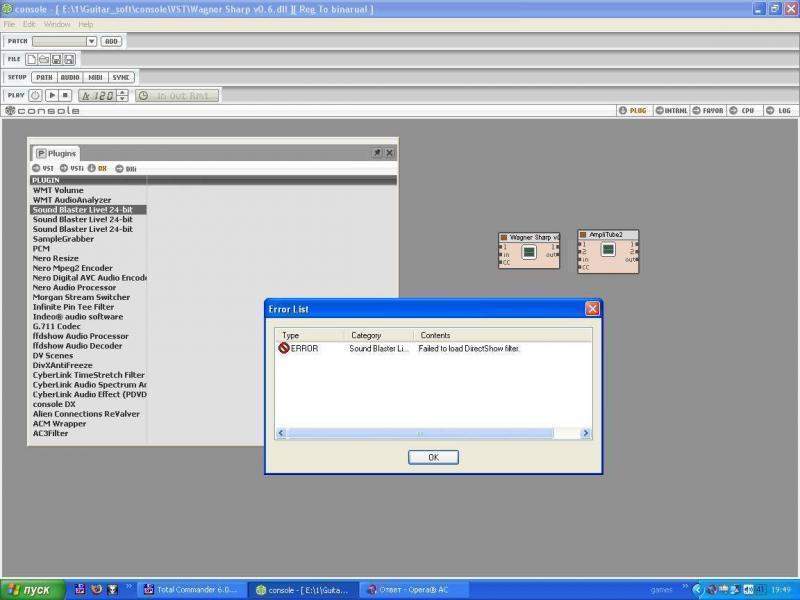800x600 pixels.
Task: Click the Save As disk icon
Action: [69, 60]
